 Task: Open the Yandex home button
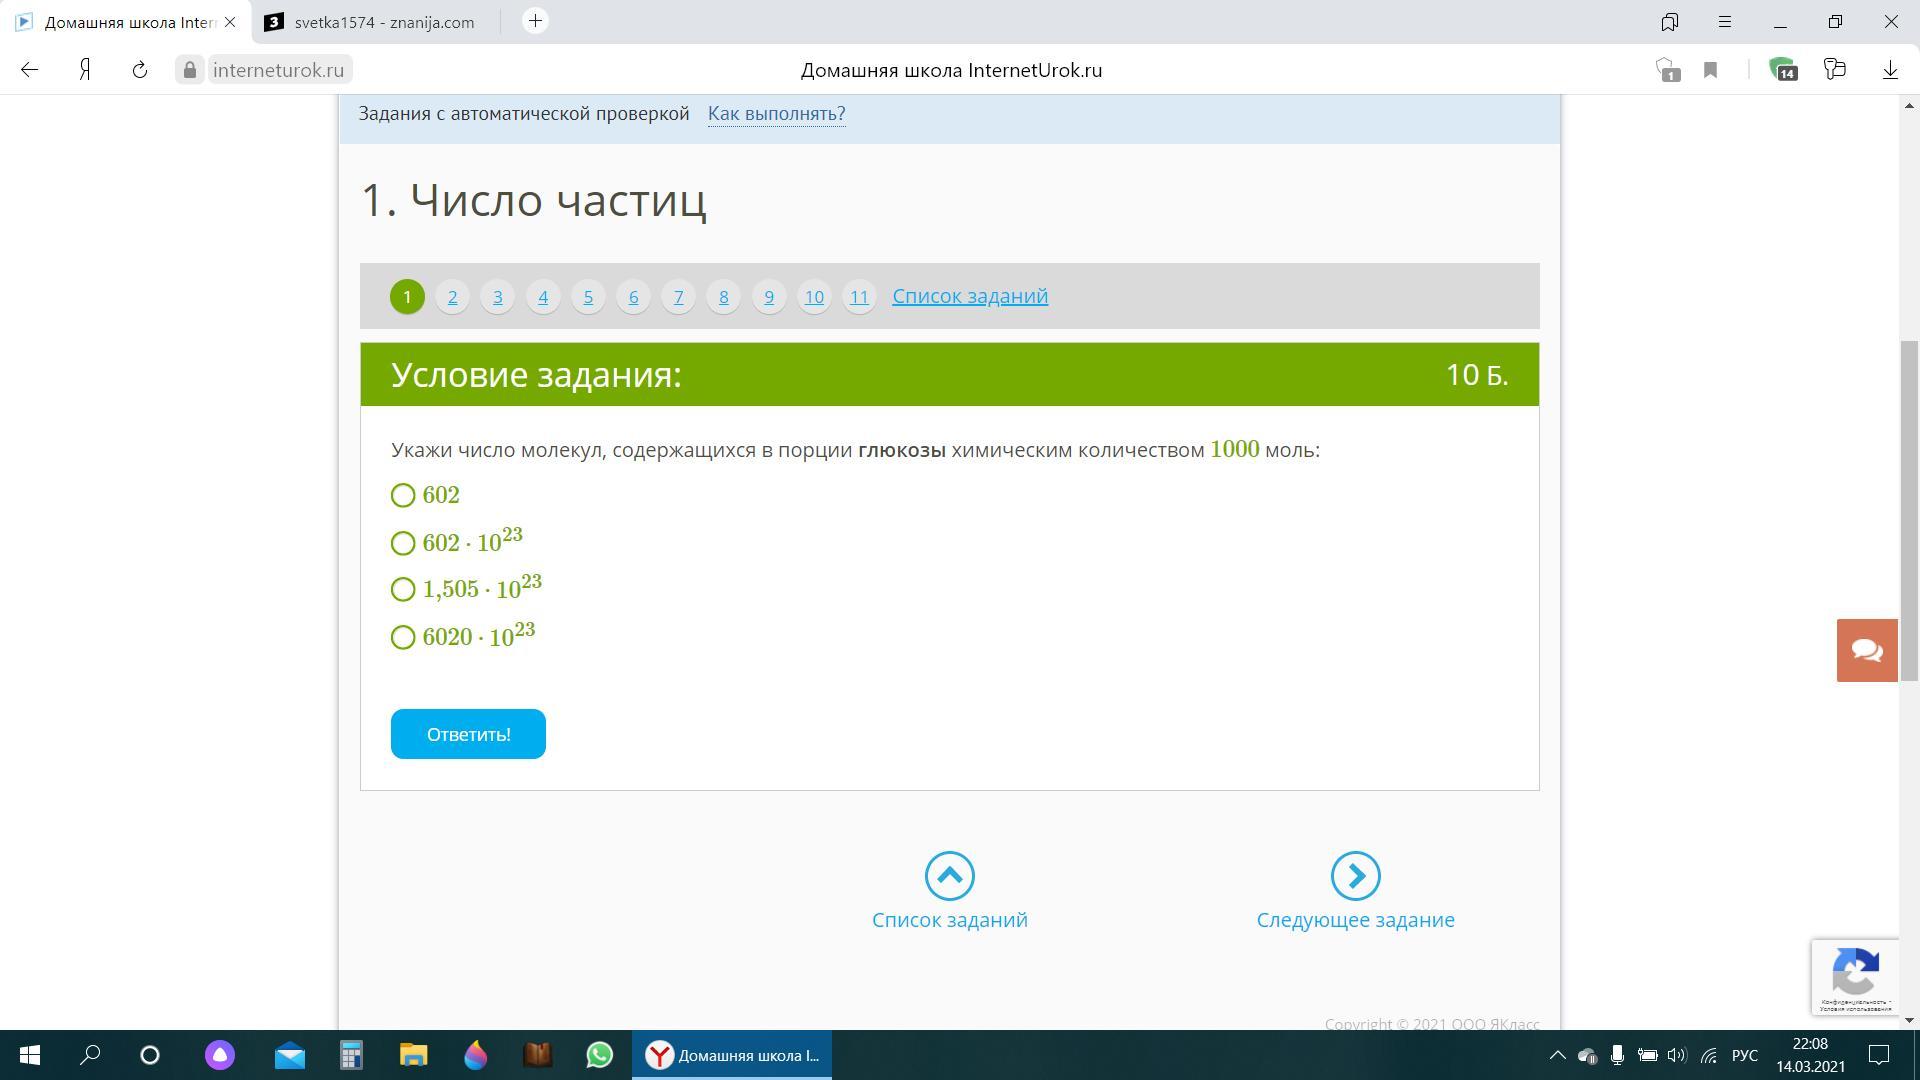click(x=86, y=70)
